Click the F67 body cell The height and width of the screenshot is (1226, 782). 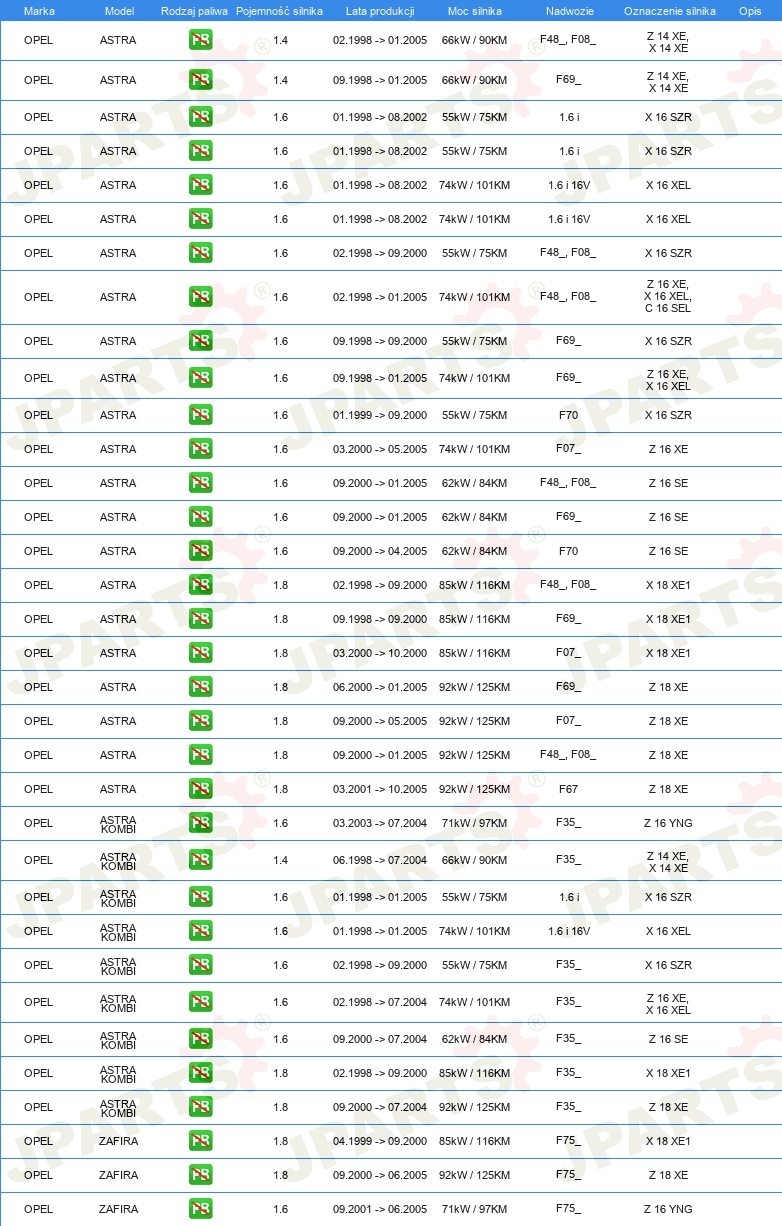pos(568,789)
